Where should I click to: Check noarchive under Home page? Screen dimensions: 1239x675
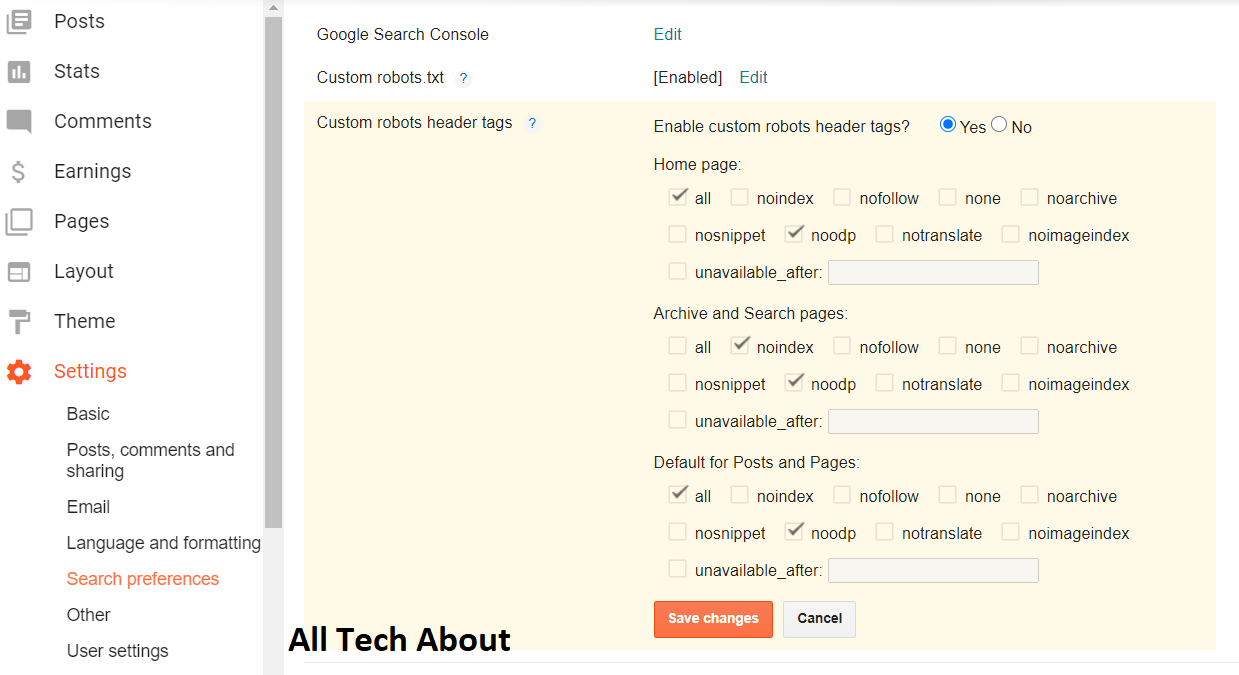coord(1030,197)
